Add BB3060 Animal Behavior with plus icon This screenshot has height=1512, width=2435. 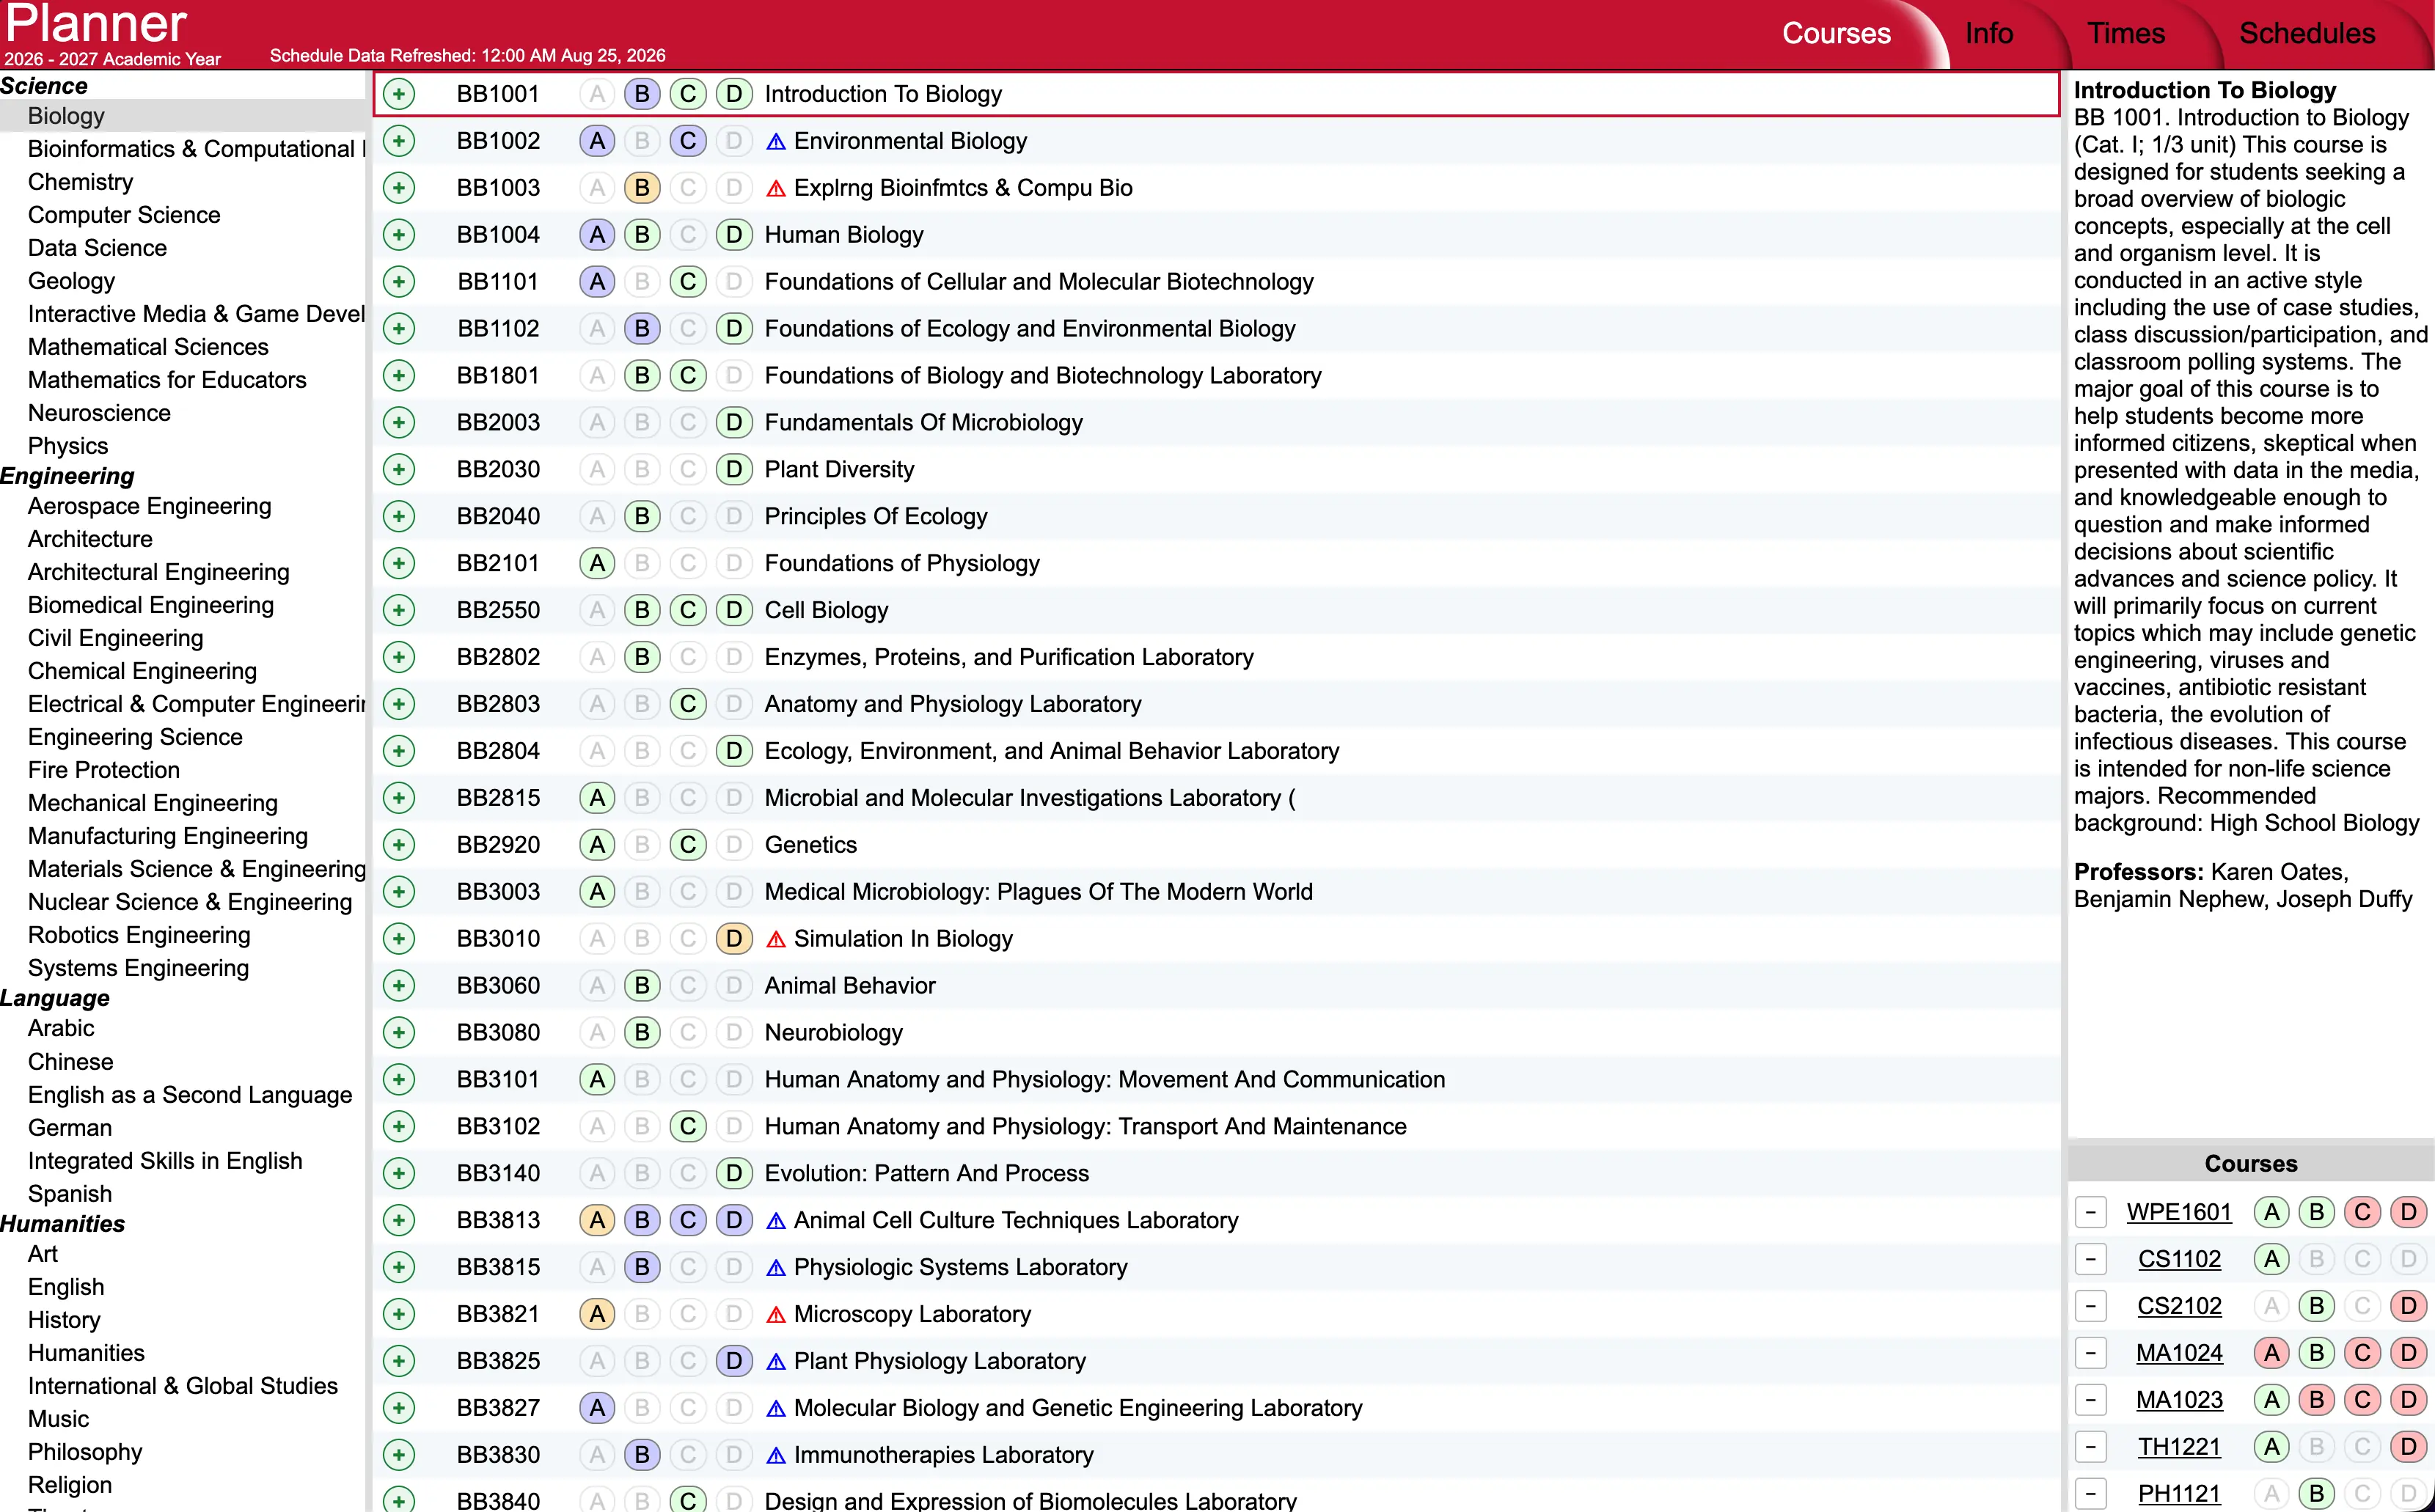(399, 986)
